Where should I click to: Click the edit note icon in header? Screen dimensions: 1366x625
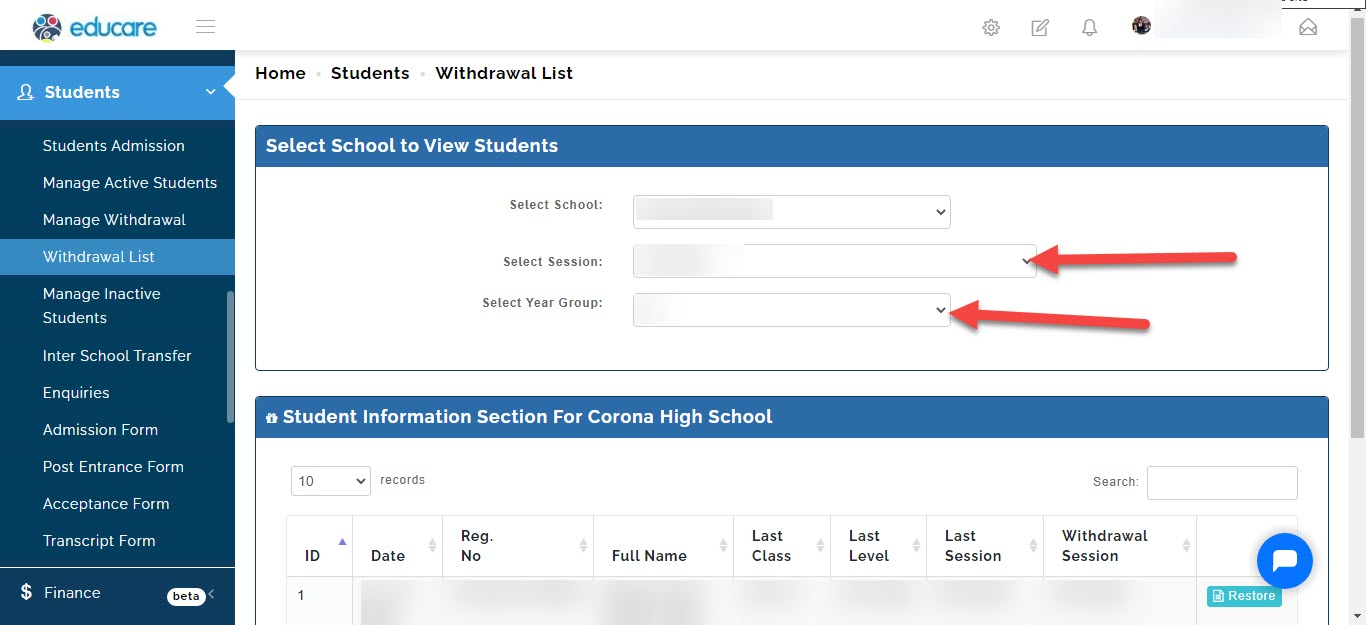pos(1040,28)
